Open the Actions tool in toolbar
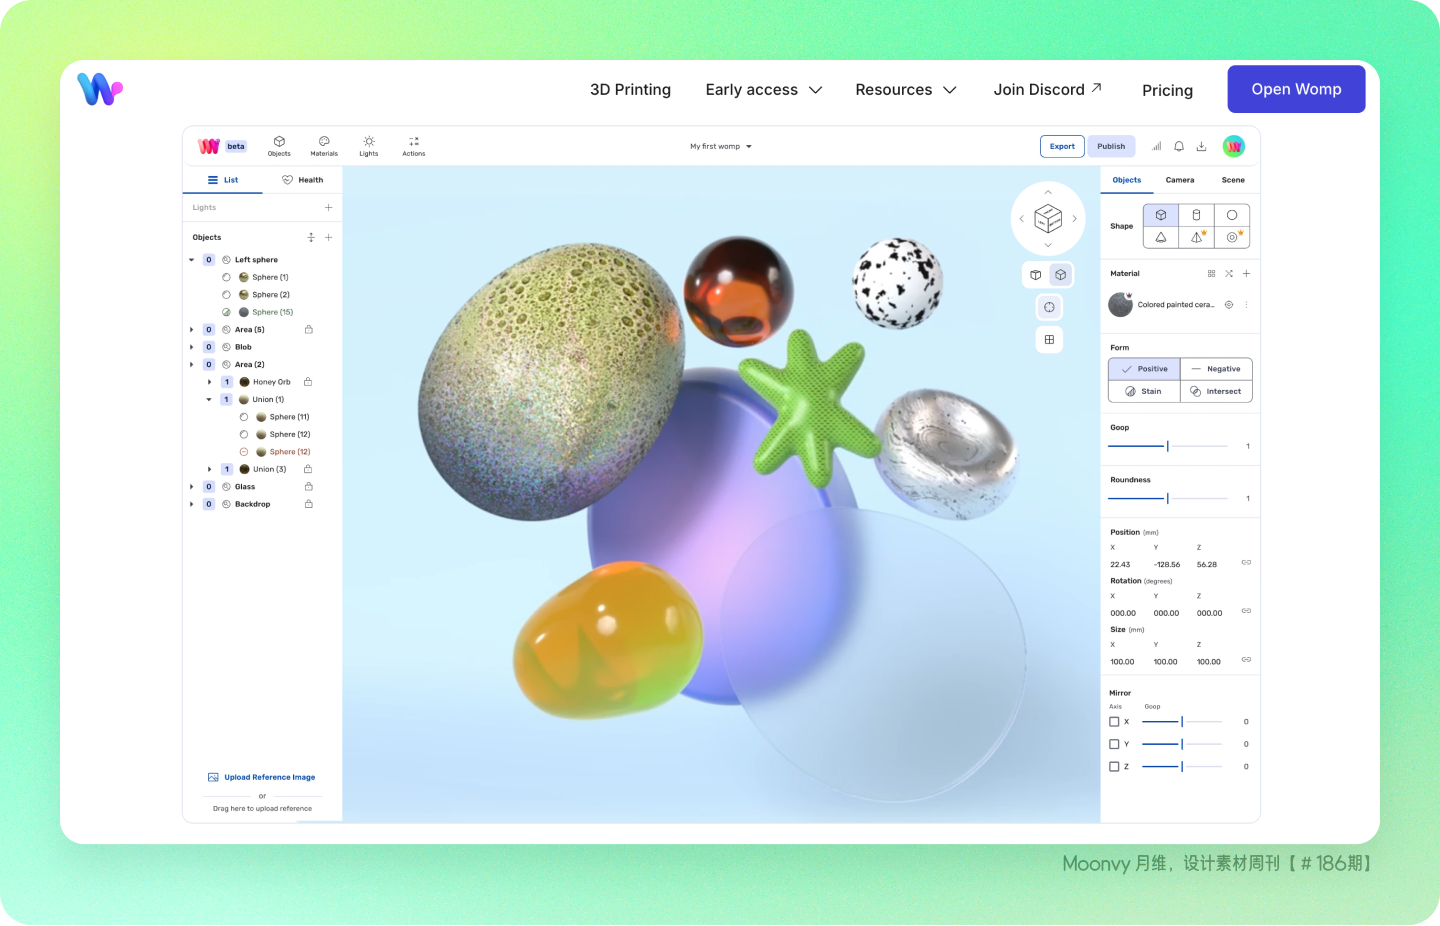This screenshot has width=1440, height=926. click(414, 146)
